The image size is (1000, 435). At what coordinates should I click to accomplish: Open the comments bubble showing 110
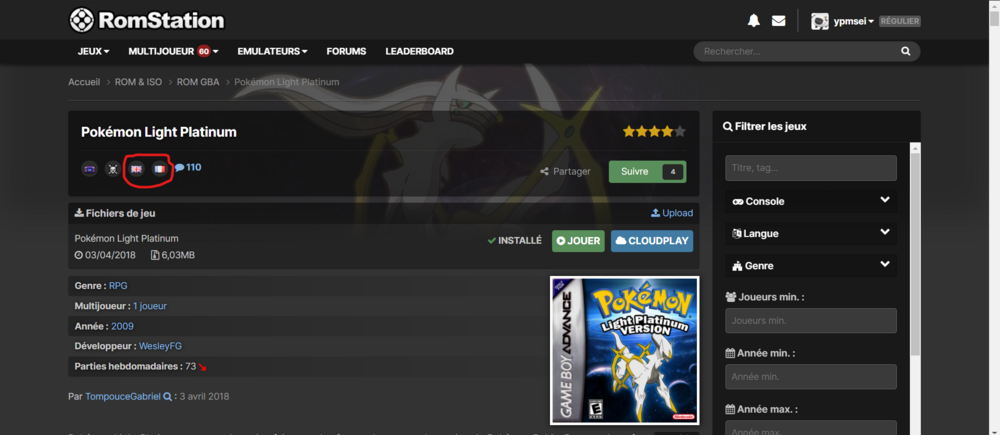[x=187, y=168]
